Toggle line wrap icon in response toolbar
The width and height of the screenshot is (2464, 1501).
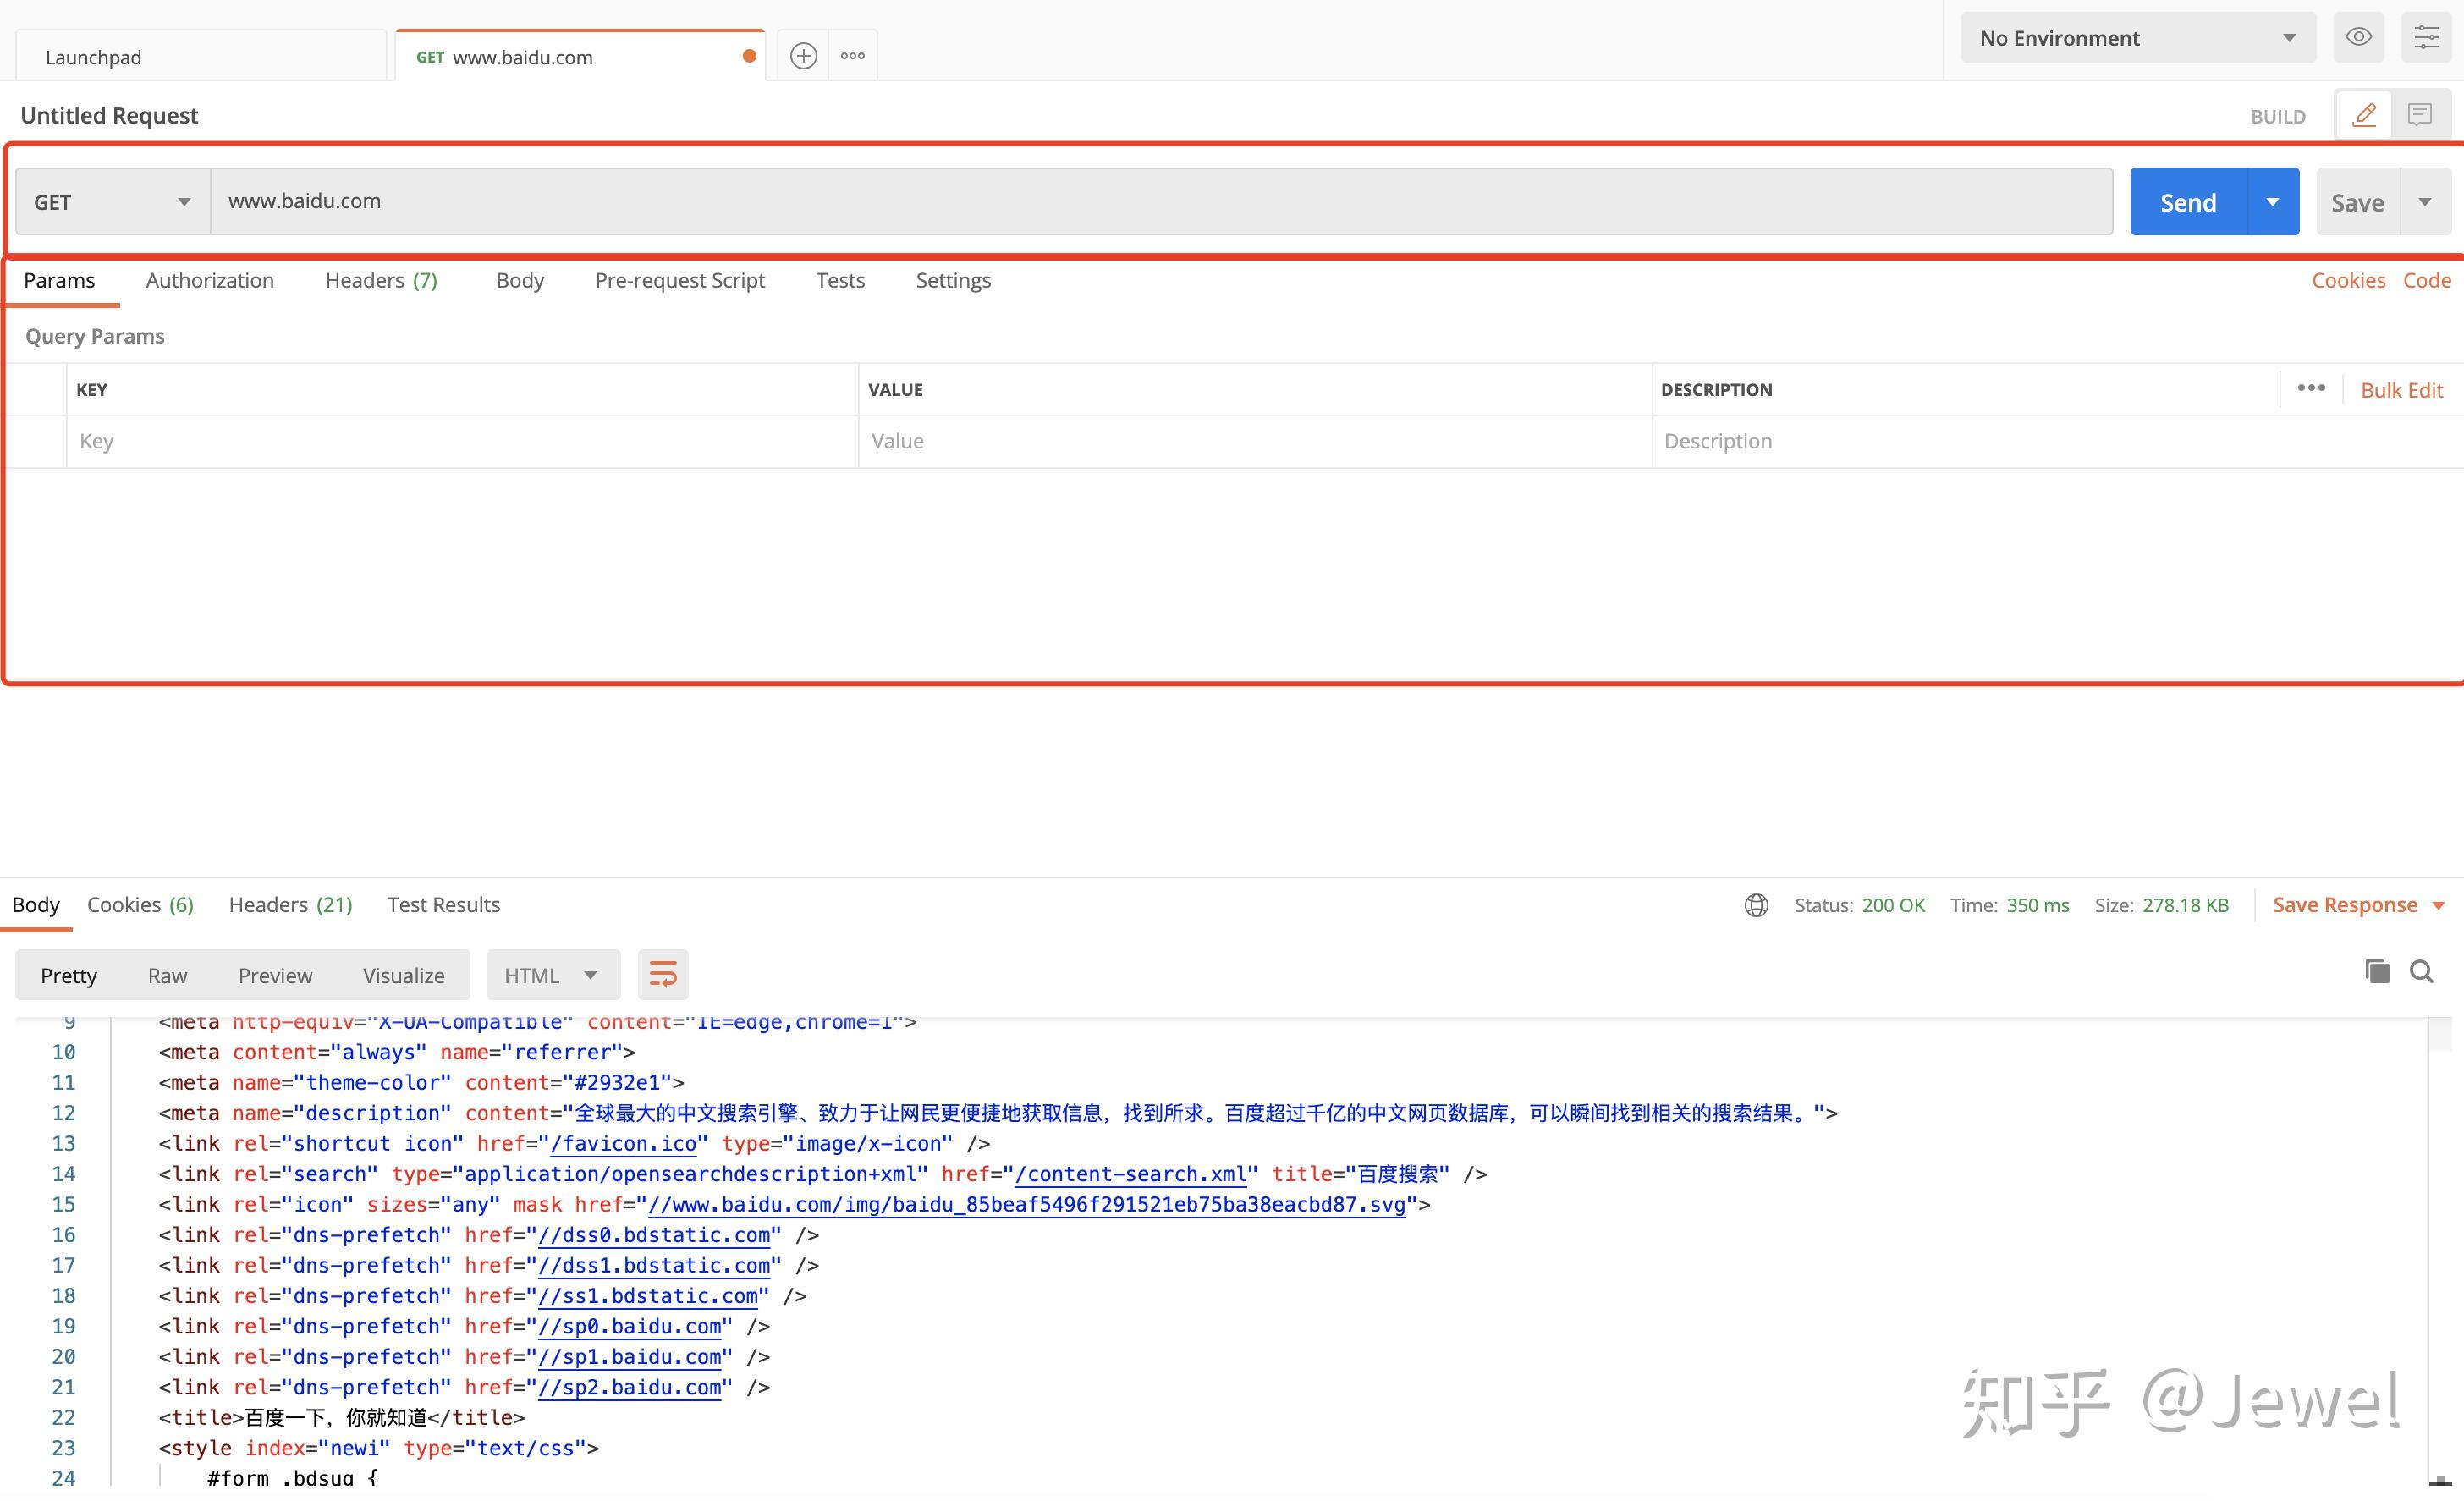pyautogui.click(x=663, y=975)
